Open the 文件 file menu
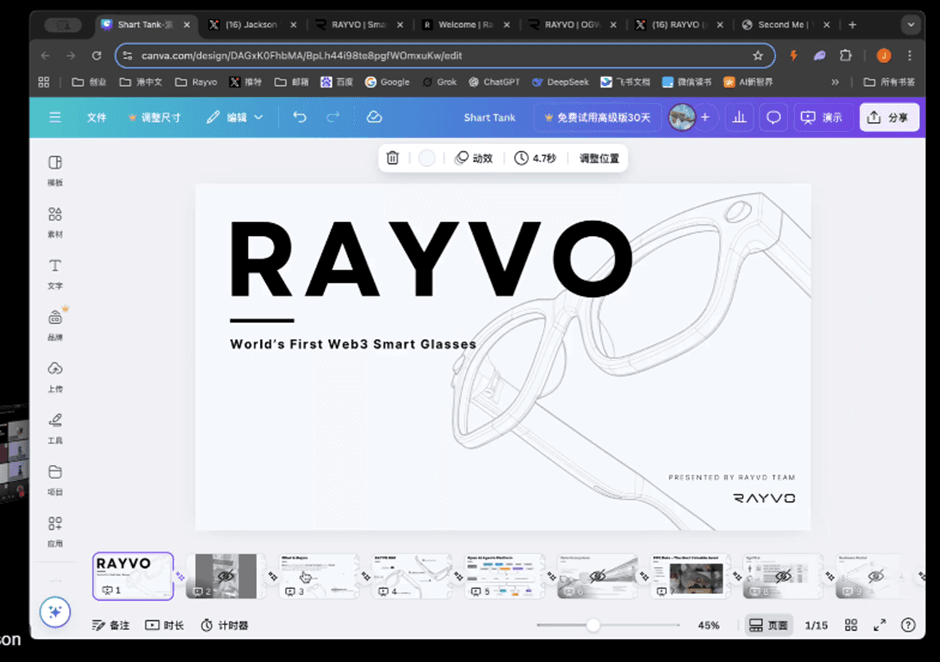Viewport: 940px width, 662px height. [96, 118]
